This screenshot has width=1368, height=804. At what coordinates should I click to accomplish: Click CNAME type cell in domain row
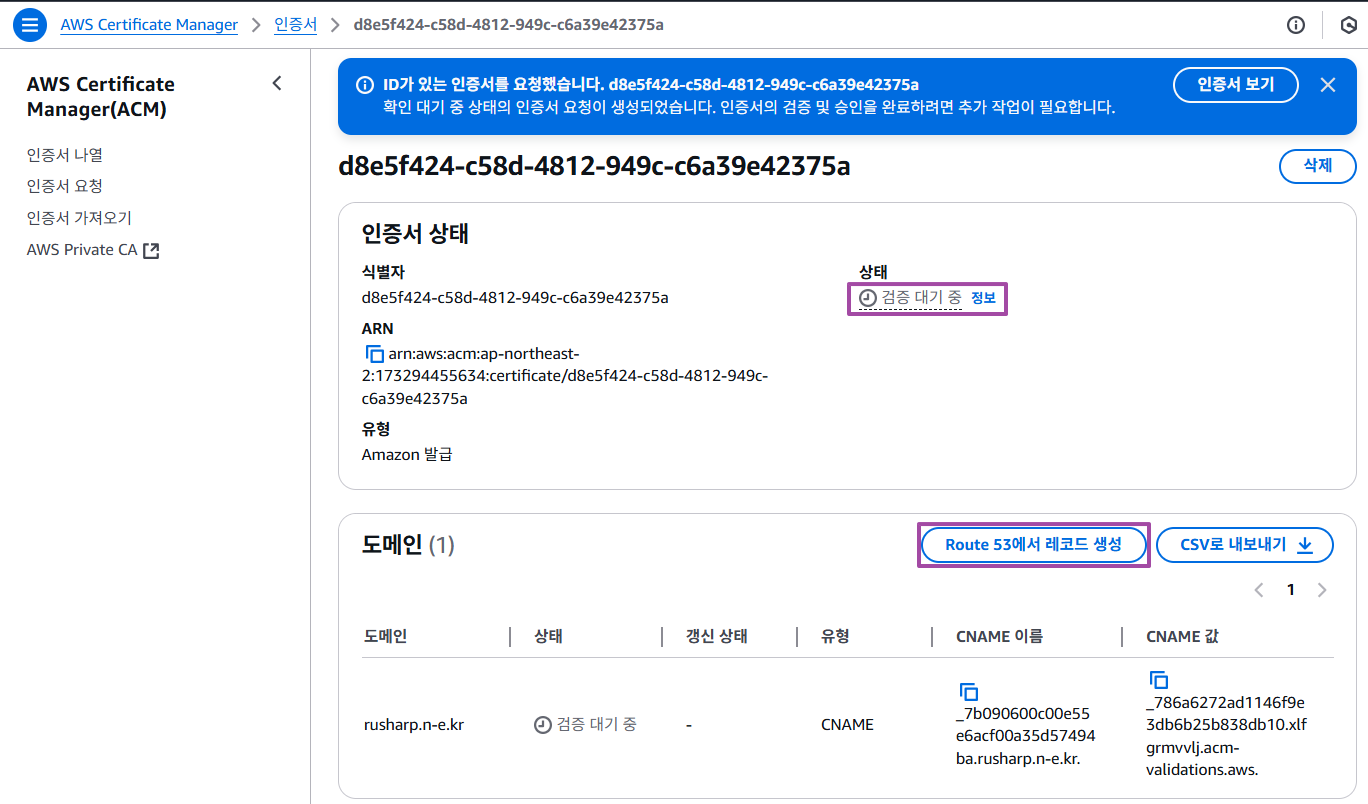pos(847,725)
